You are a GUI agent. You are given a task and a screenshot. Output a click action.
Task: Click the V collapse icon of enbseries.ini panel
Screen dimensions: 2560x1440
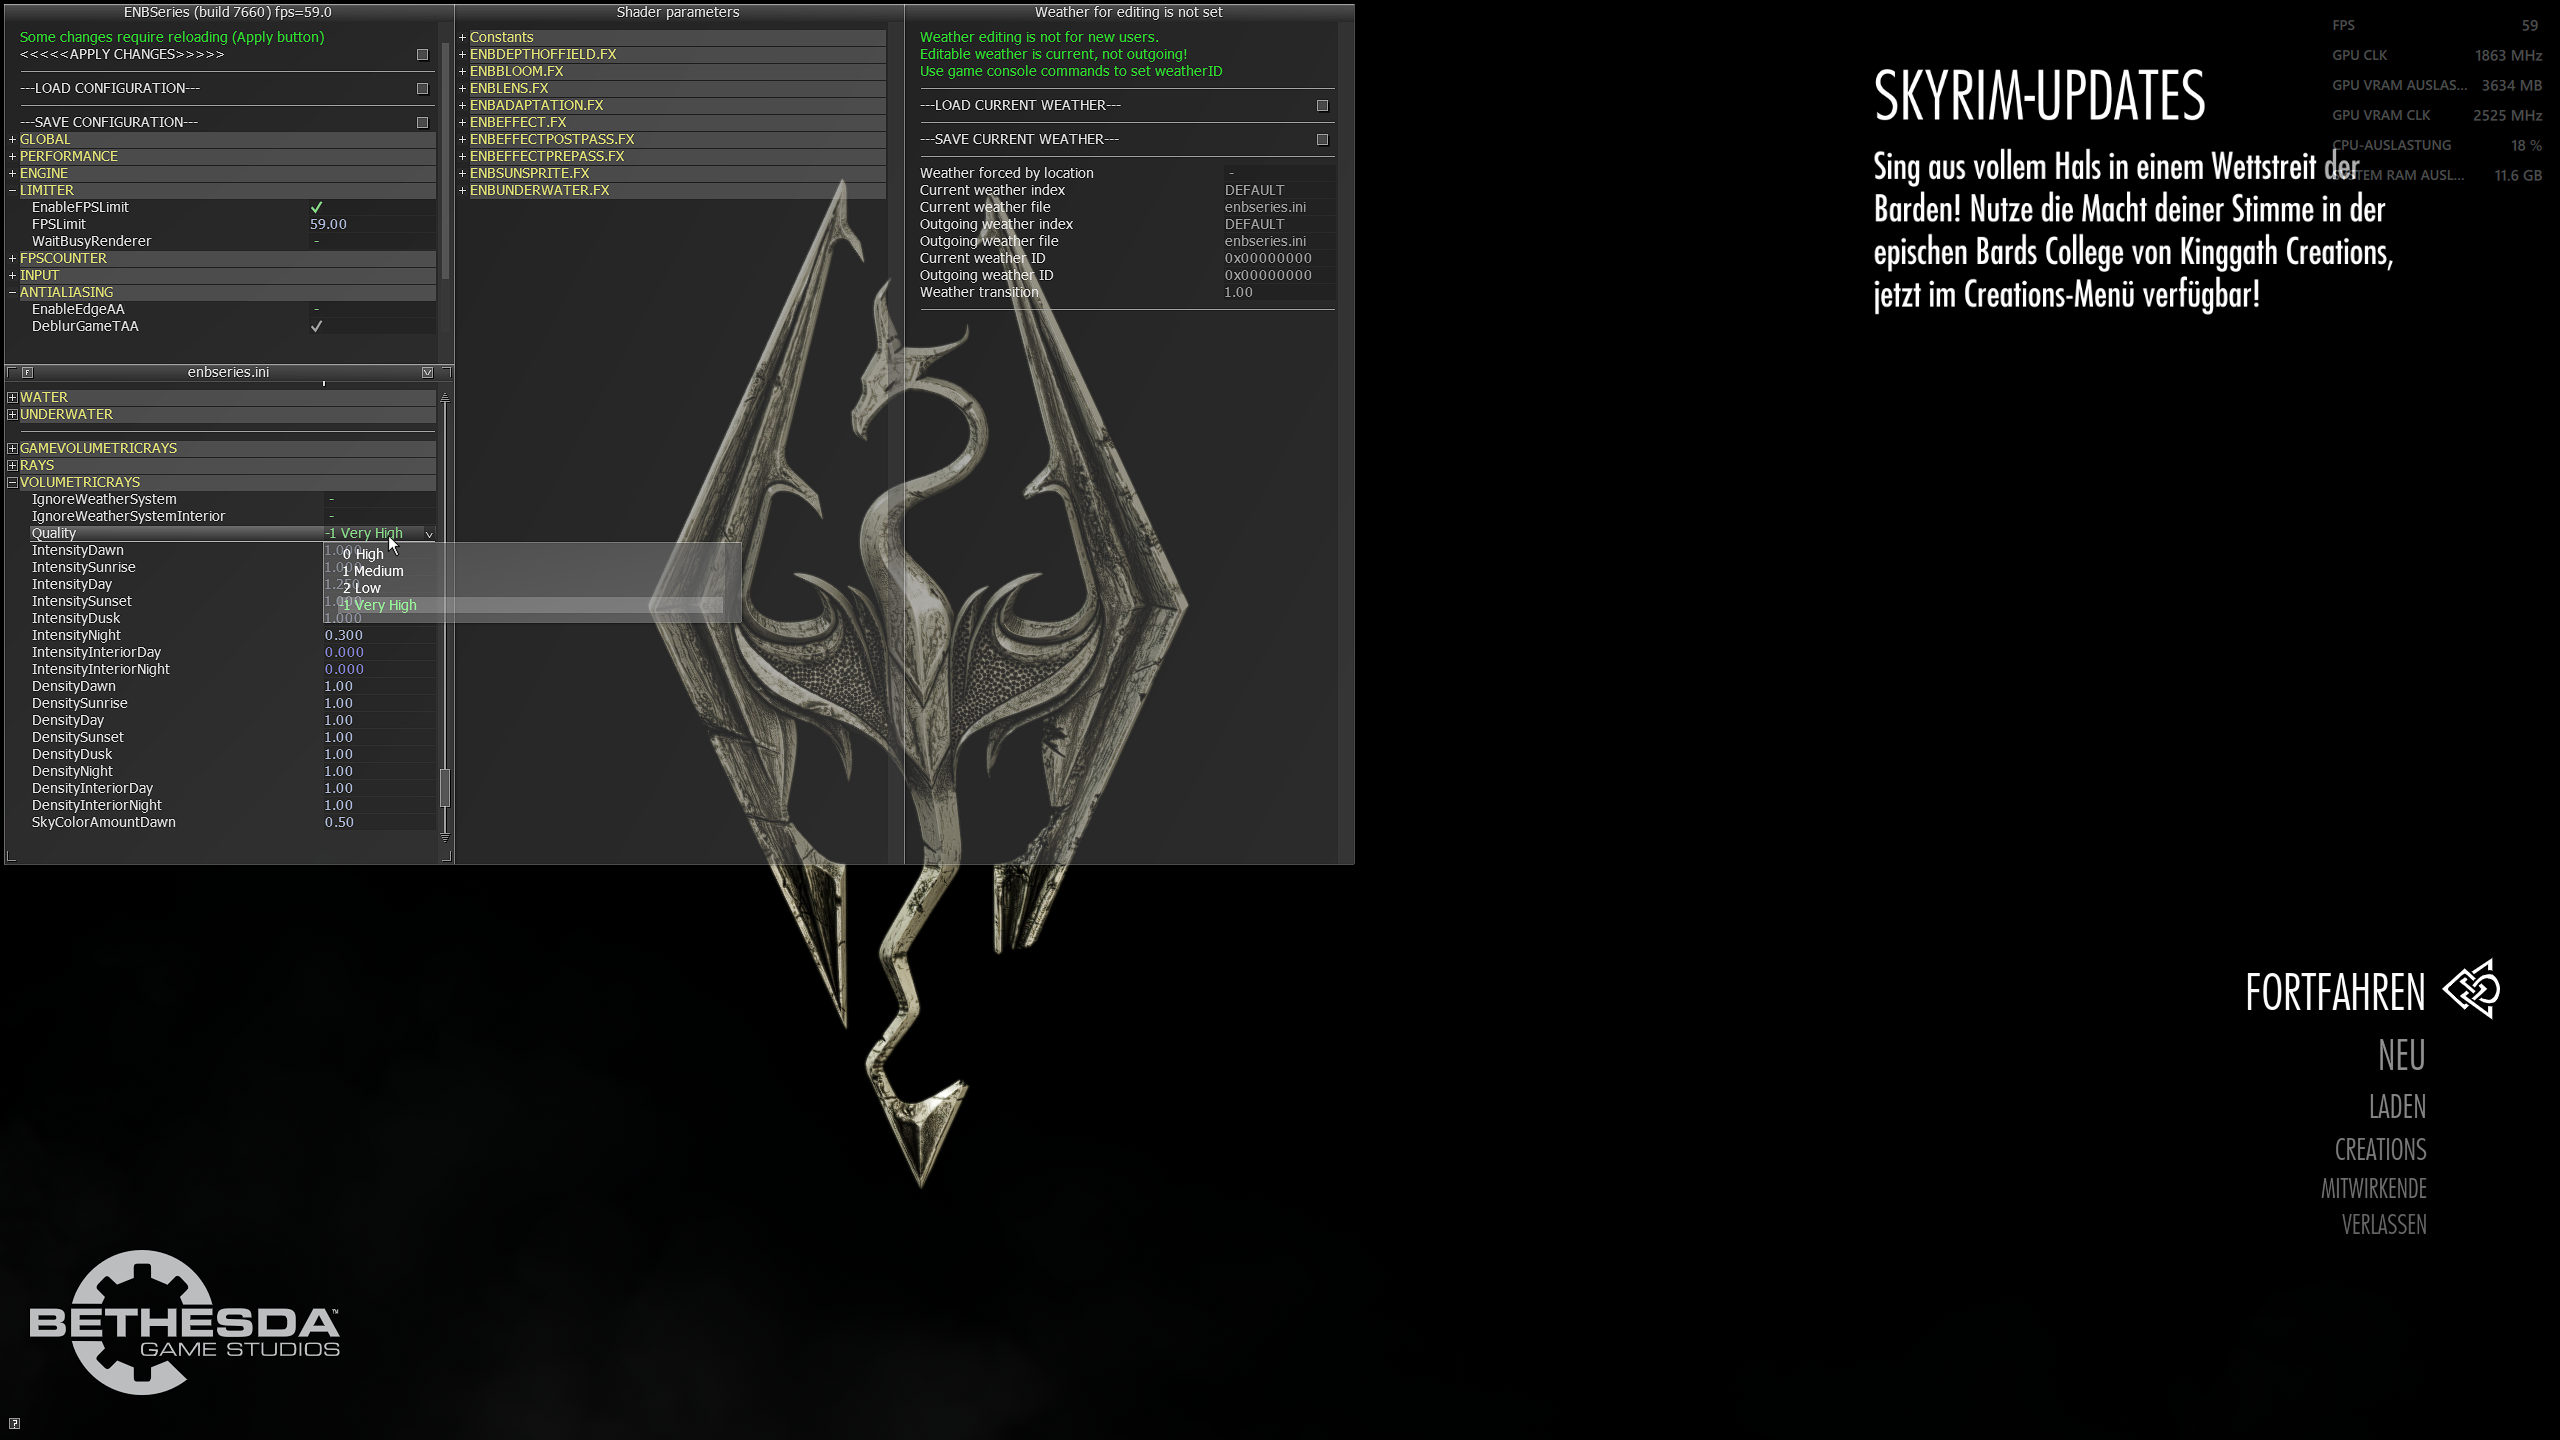point(427,372)
